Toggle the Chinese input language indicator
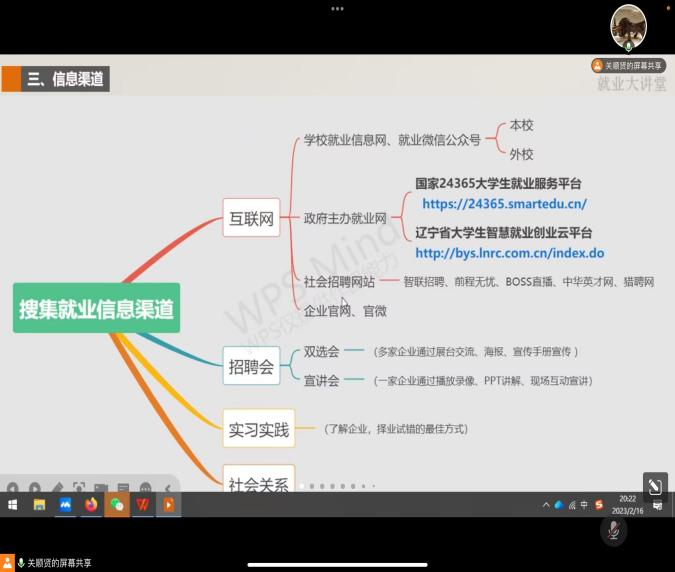Screen dimensions: 675x572 pyautogui.click(x=584, y=505)
